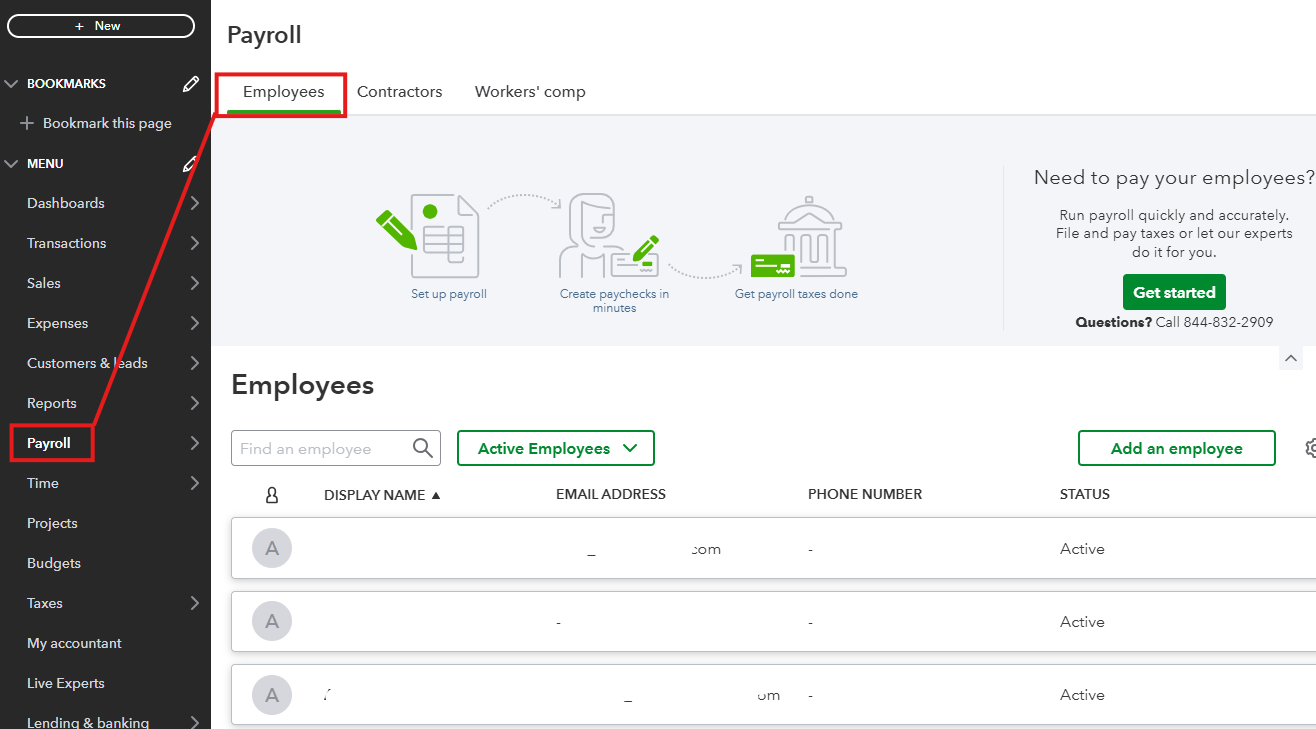The width and height of the screenshot is (1316, 729).
Task: Collapse the payroll banner with up chevron
Action: [x=1290, y=358]
